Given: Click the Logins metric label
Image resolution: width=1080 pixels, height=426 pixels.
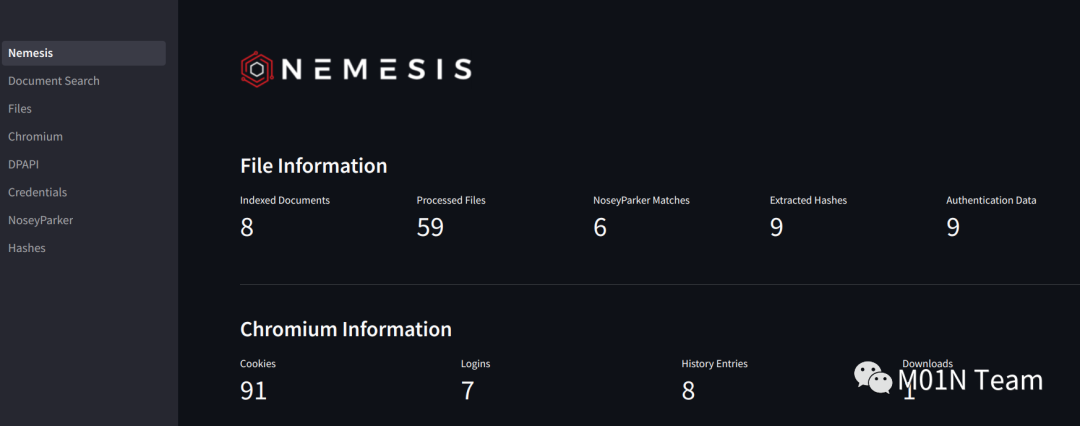Looking at the screenshot, I should pos(475,363).
